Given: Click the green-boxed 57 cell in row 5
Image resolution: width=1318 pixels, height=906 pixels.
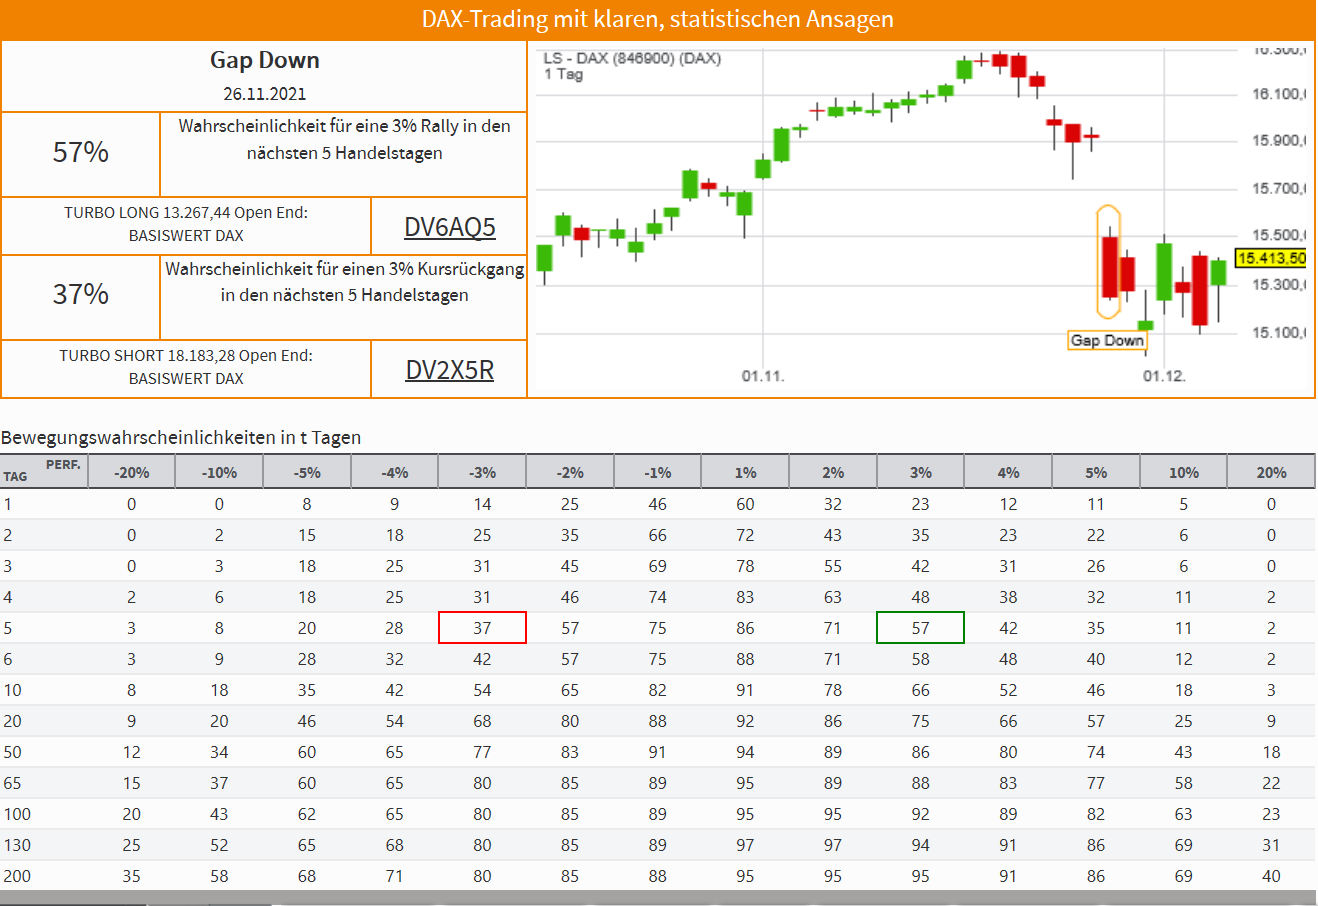Looking at the screenshot, I should pos(920,628).
